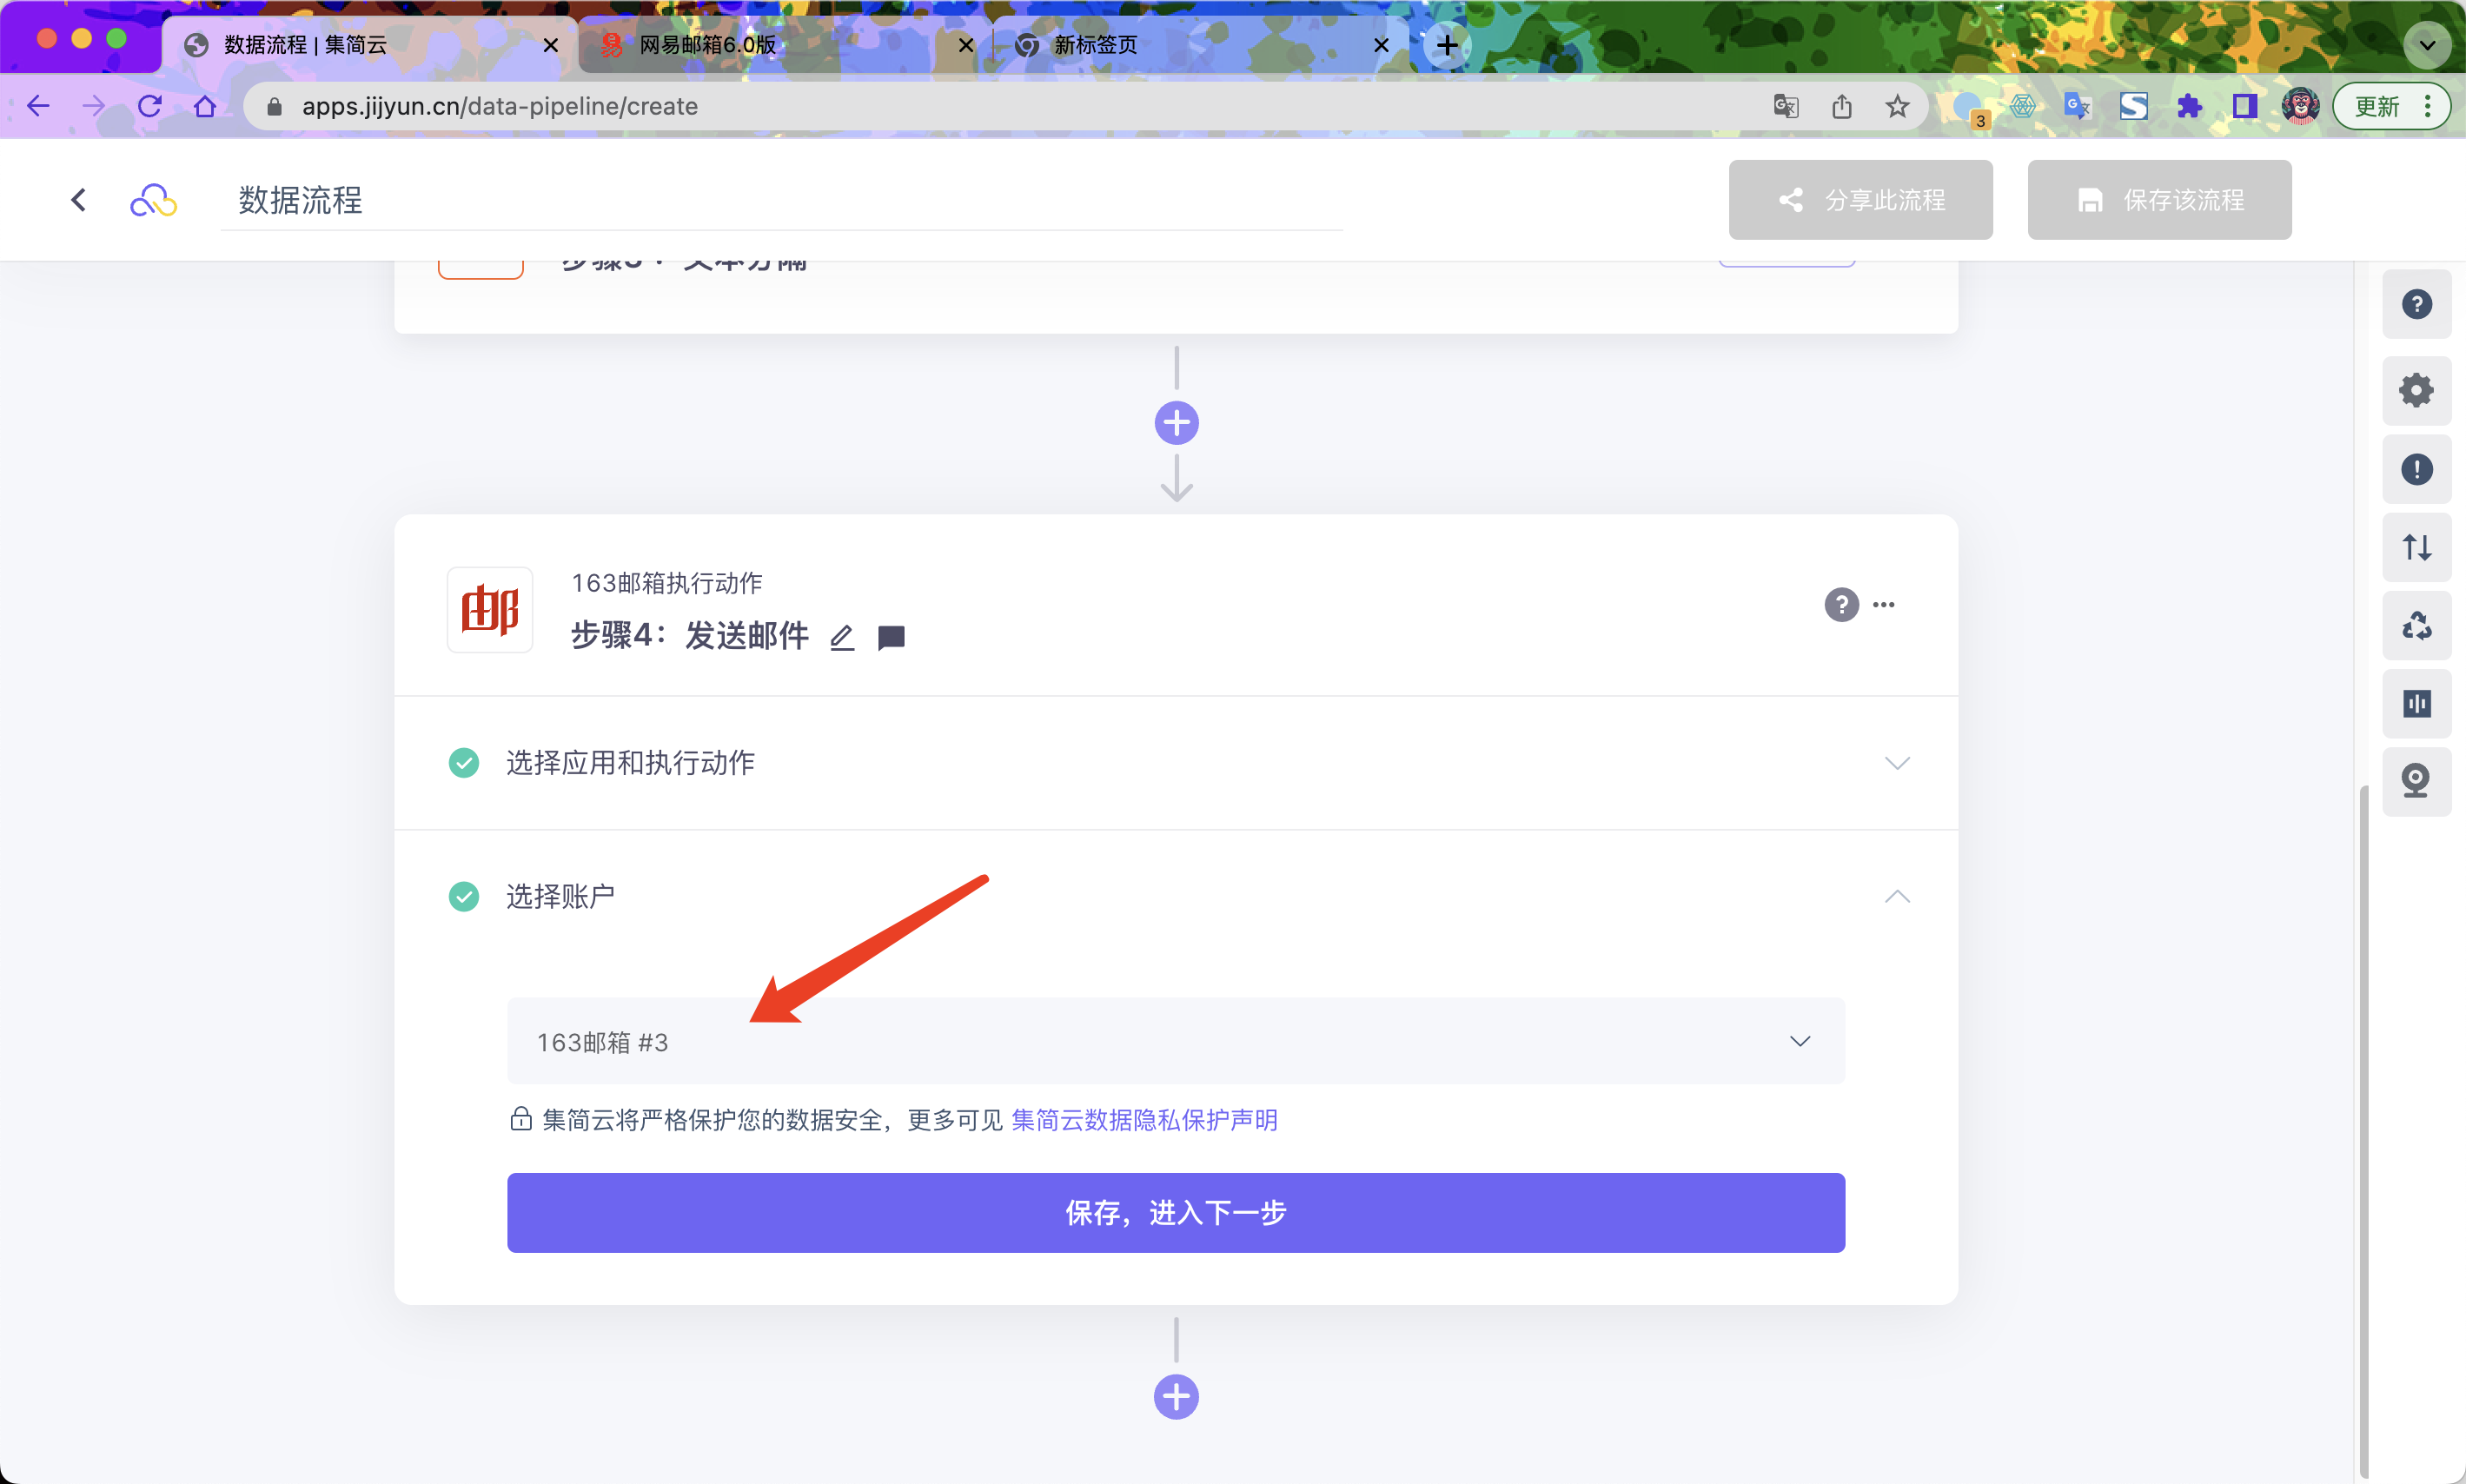Expand the 选择应用和执行动作 section
This screenshot has height=1484, width=2466.
[1896, 763]
